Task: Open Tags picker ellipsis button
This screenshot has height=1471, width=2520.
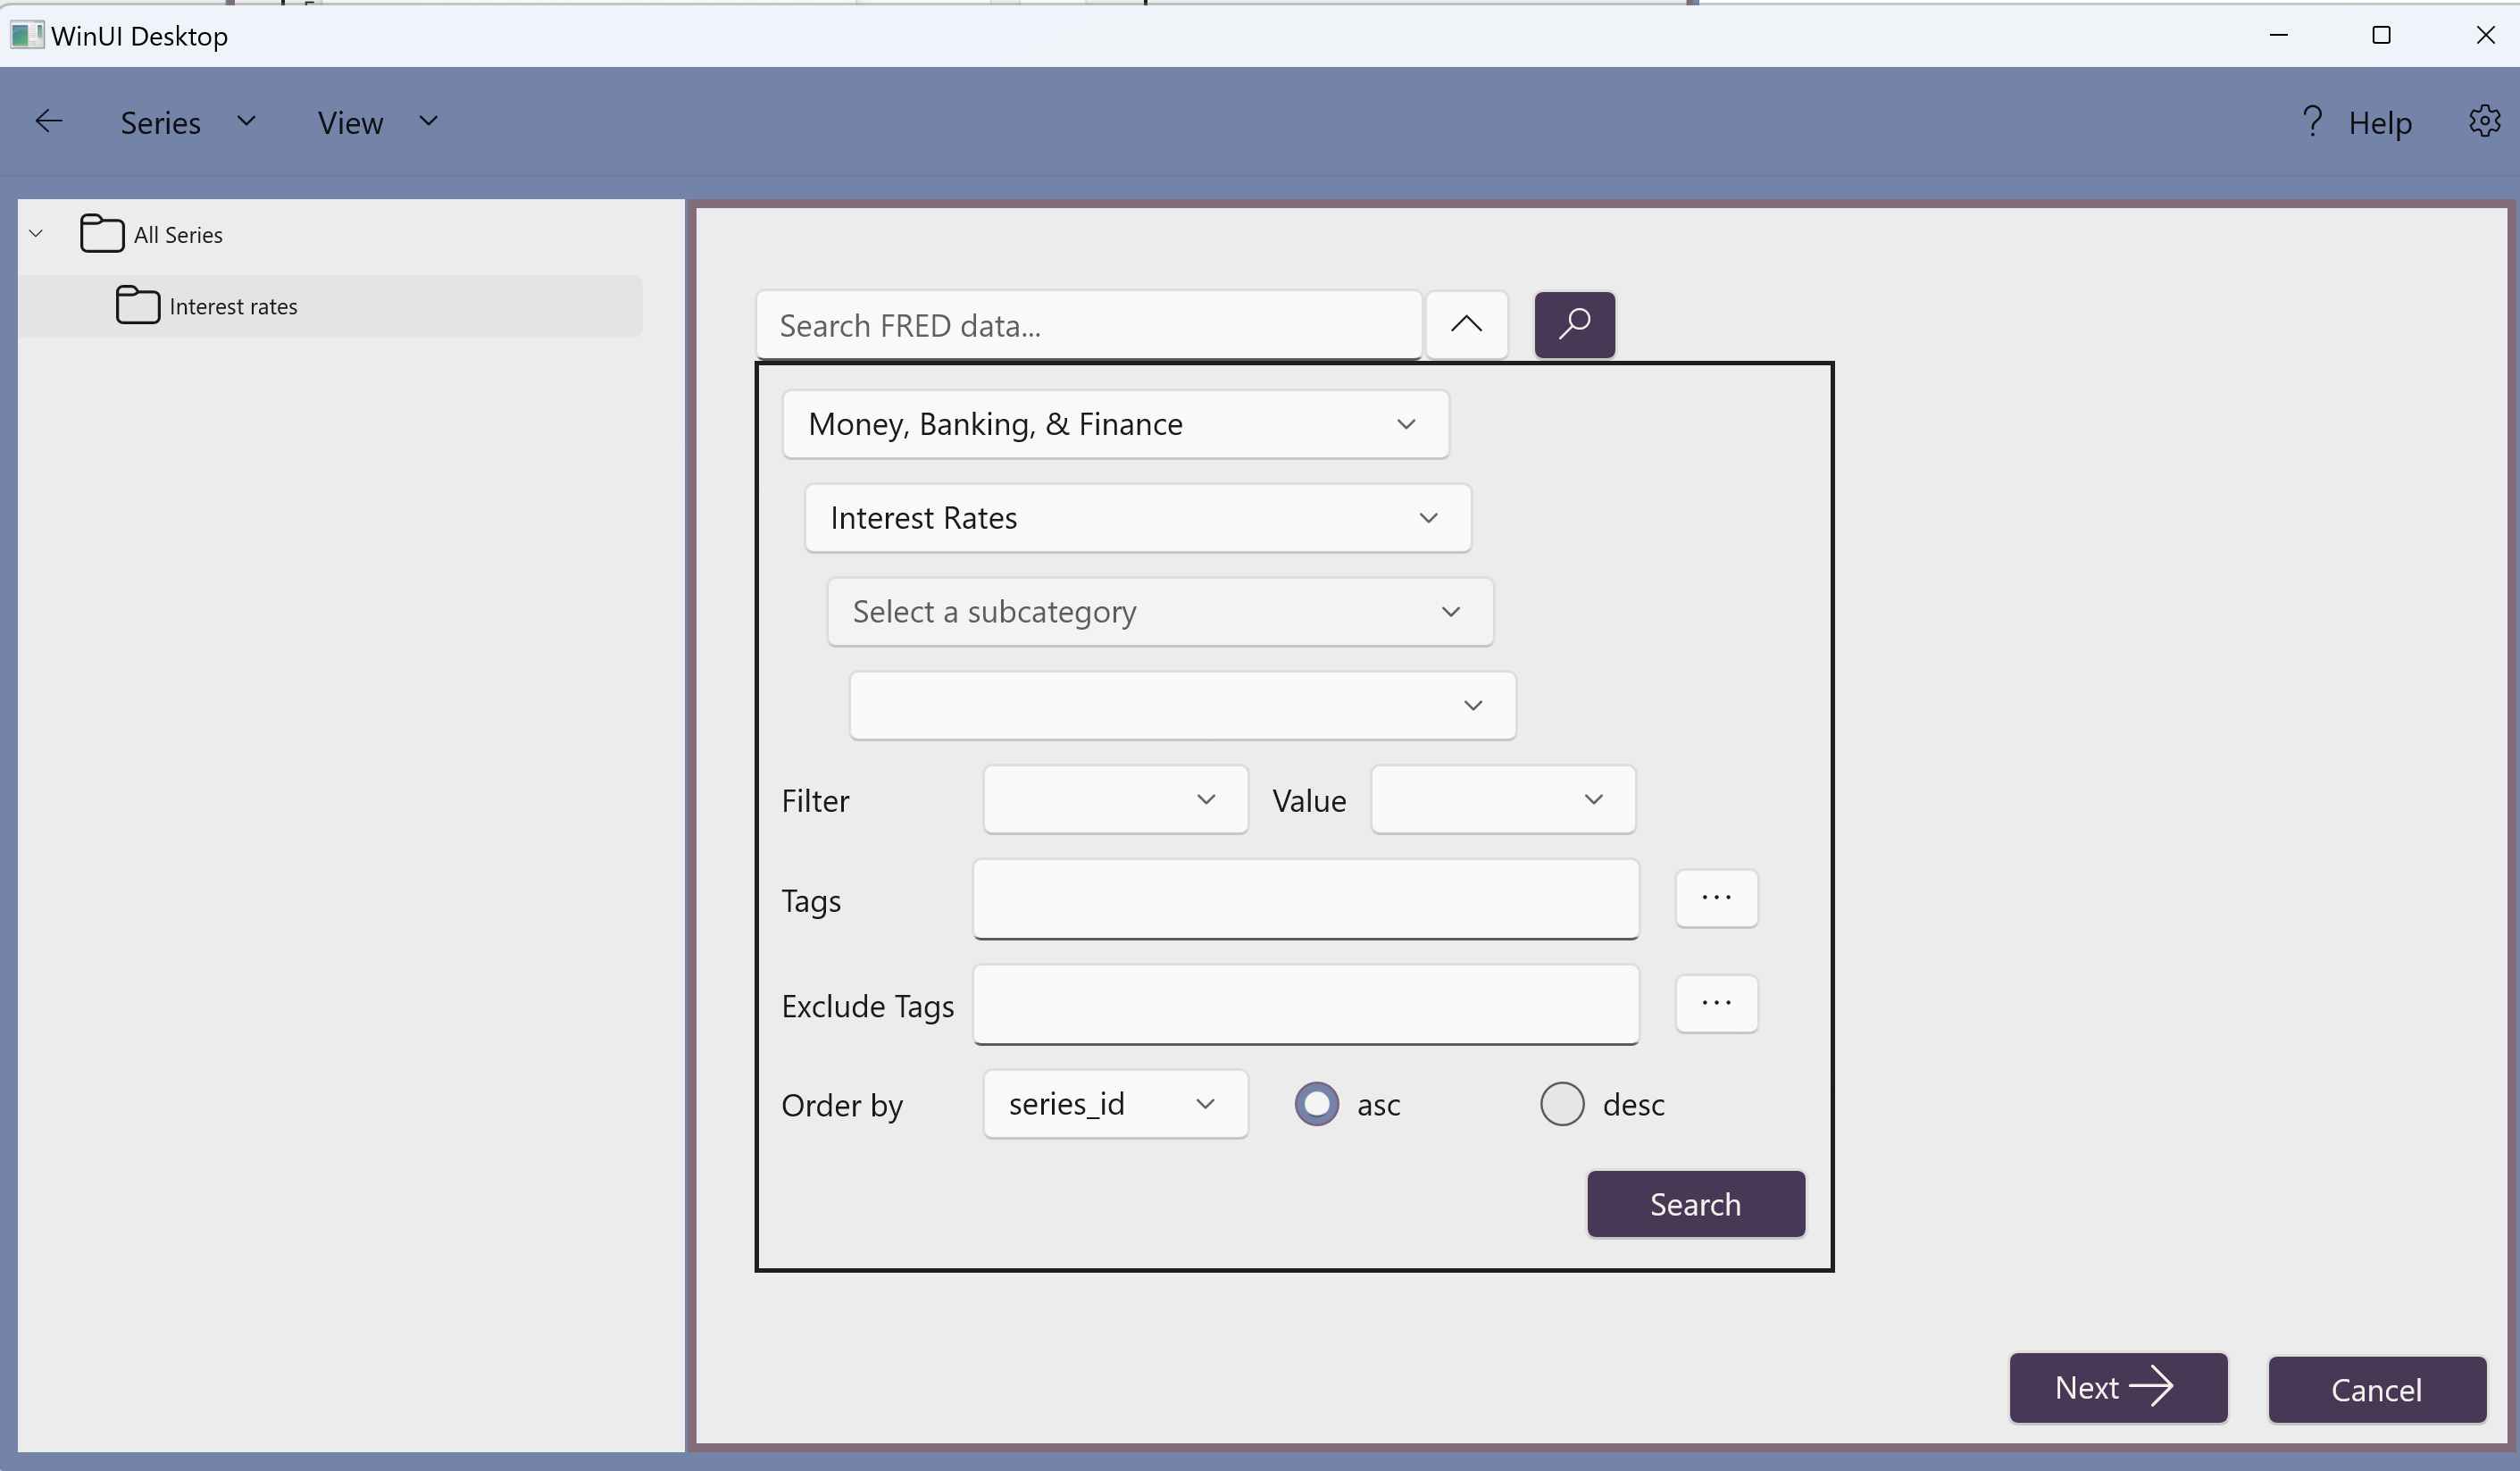Action: pyautogui.click(x=1716, y=898)
